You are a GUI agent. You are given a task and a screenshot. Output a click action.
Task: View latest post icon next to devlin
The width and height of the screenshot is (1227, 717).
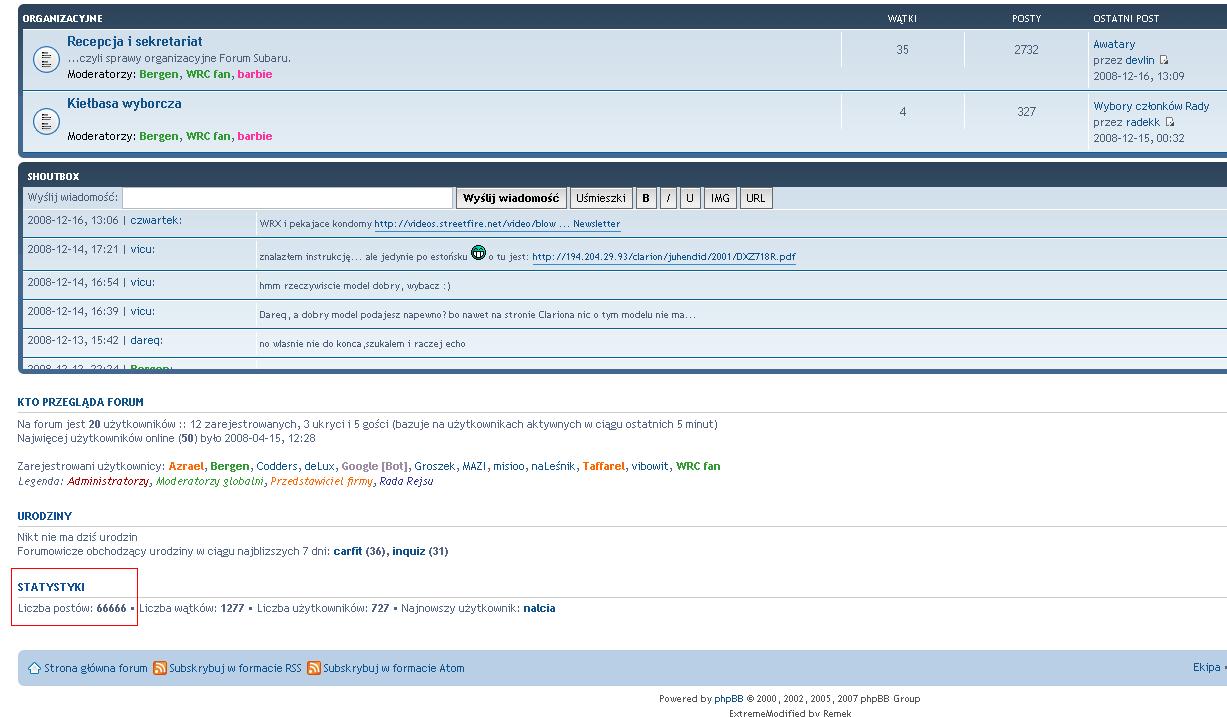tap(1164, 61)
